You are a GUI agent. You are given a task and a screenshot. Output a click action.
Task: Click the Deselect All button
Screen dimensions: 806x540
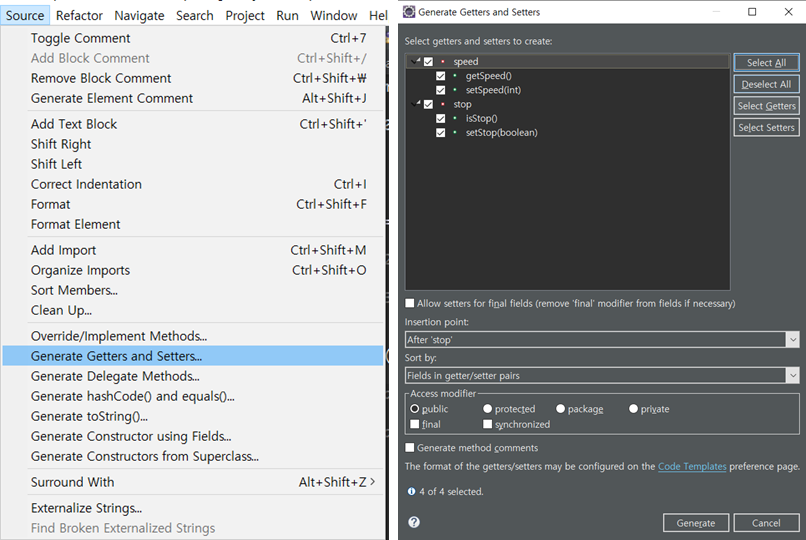point(766,84)
